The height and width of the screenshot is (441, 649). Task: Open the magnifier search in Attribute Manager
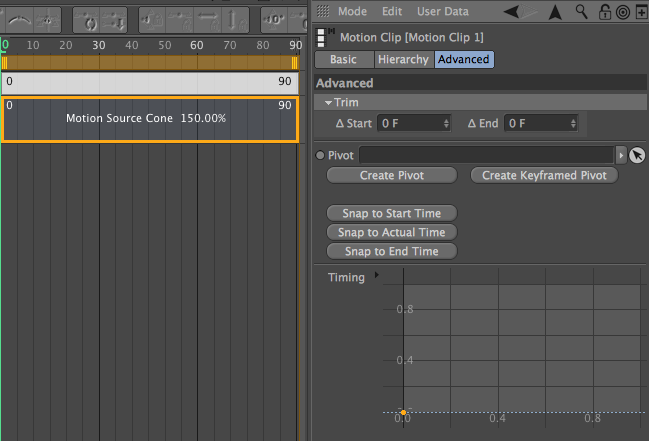pos(582,12)
